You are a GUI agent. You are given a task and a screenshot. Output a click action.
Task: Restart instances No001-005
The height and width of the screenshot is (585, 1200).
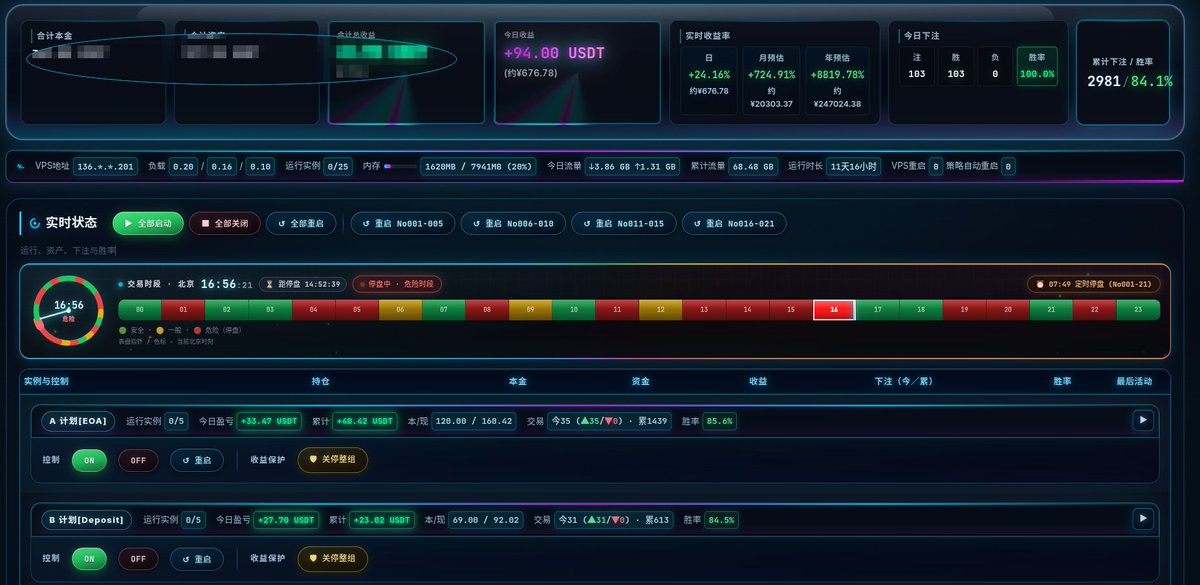click(x=403, y=224)
